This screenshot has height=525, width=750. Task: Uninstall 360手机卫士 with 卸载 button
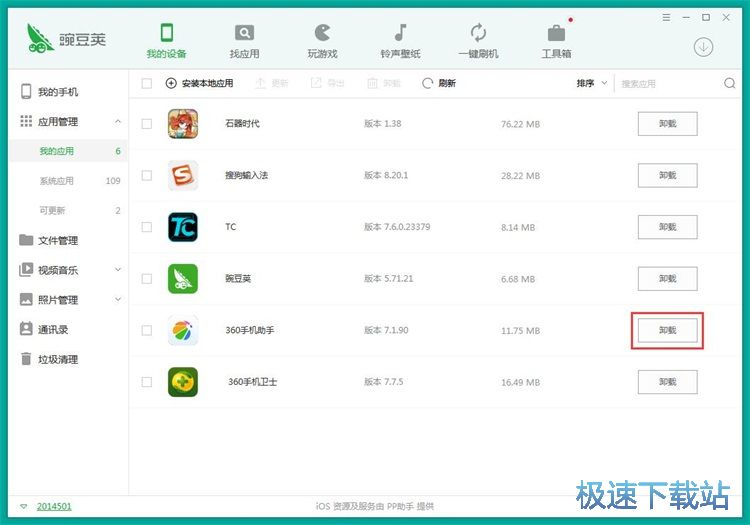[667, 382]
